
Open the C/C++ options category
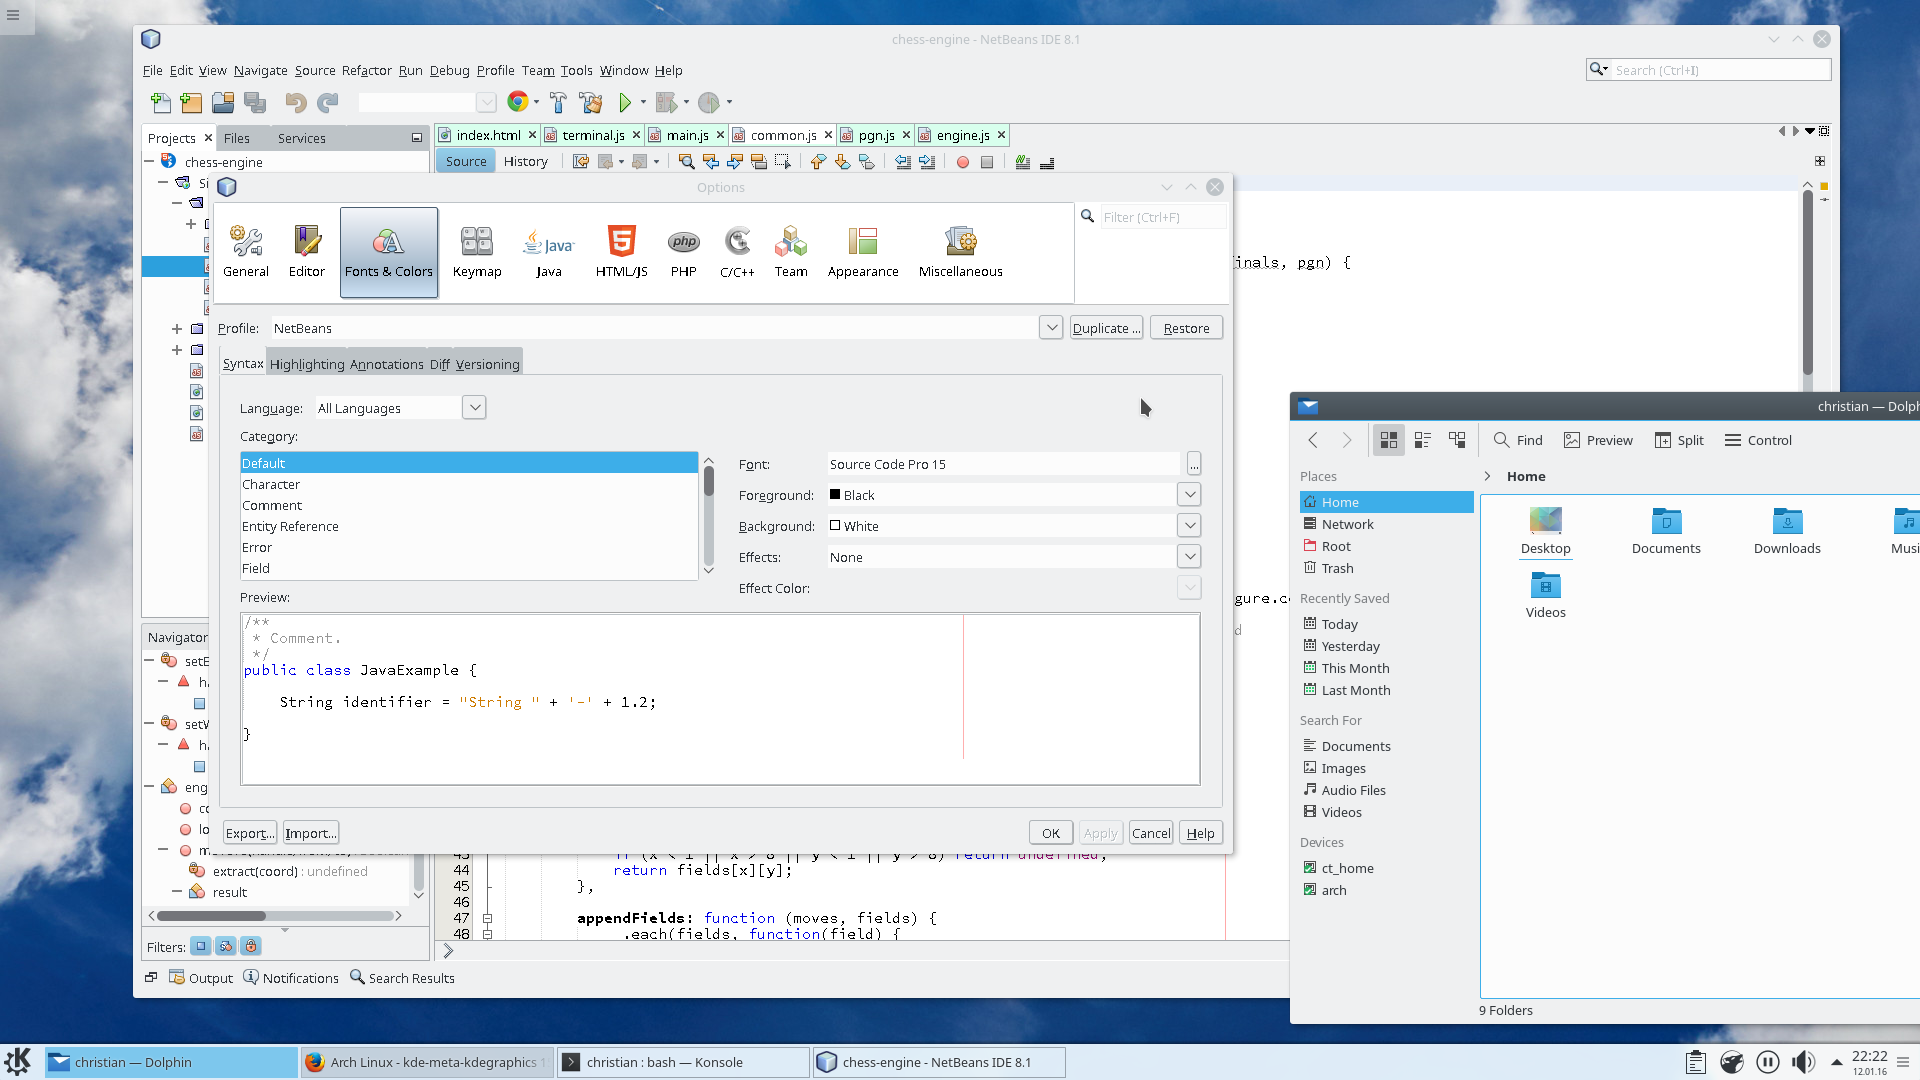(x=737, y=252)
